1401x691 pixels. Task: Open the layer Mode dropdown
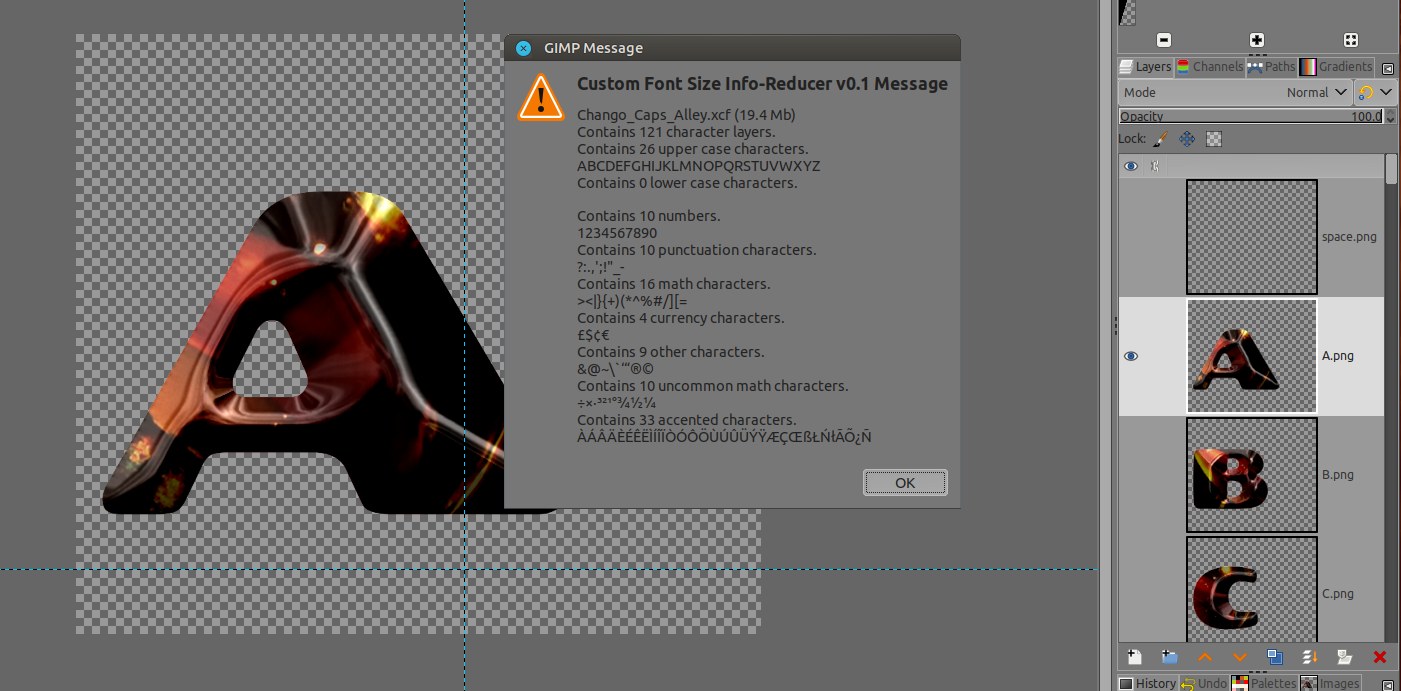click(1235, 92)
